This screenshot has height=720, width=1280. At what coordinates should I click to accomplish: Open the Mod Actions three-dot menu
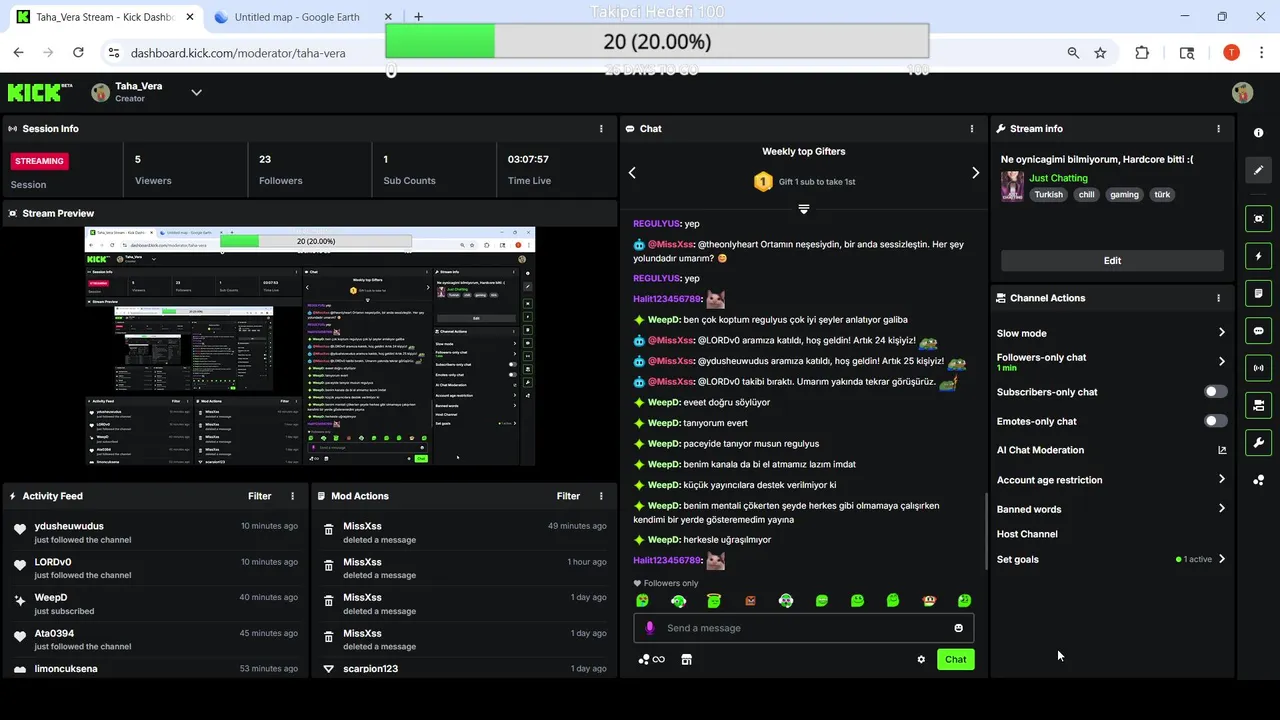[x=601, y=496]
